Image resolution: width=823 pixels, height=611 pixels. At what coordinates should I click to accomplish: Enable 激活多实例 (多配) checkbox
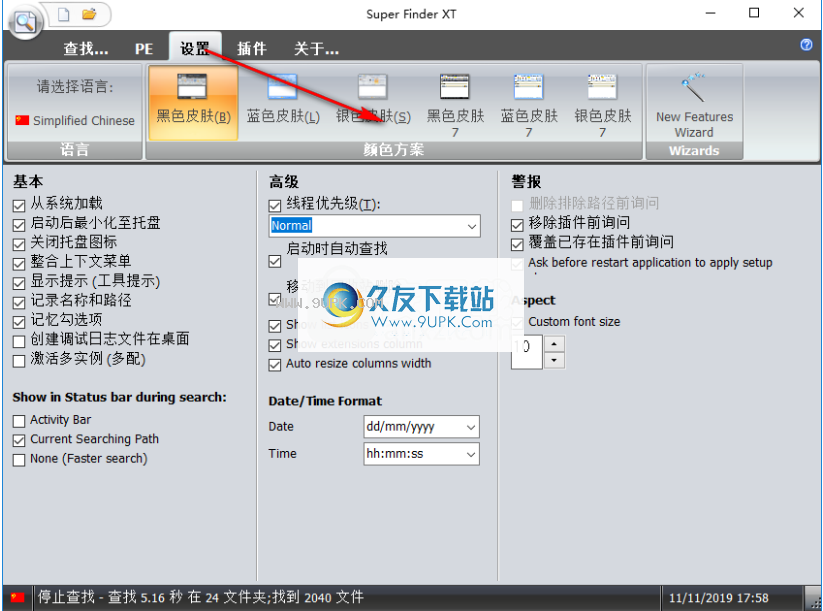coord(19,361)
